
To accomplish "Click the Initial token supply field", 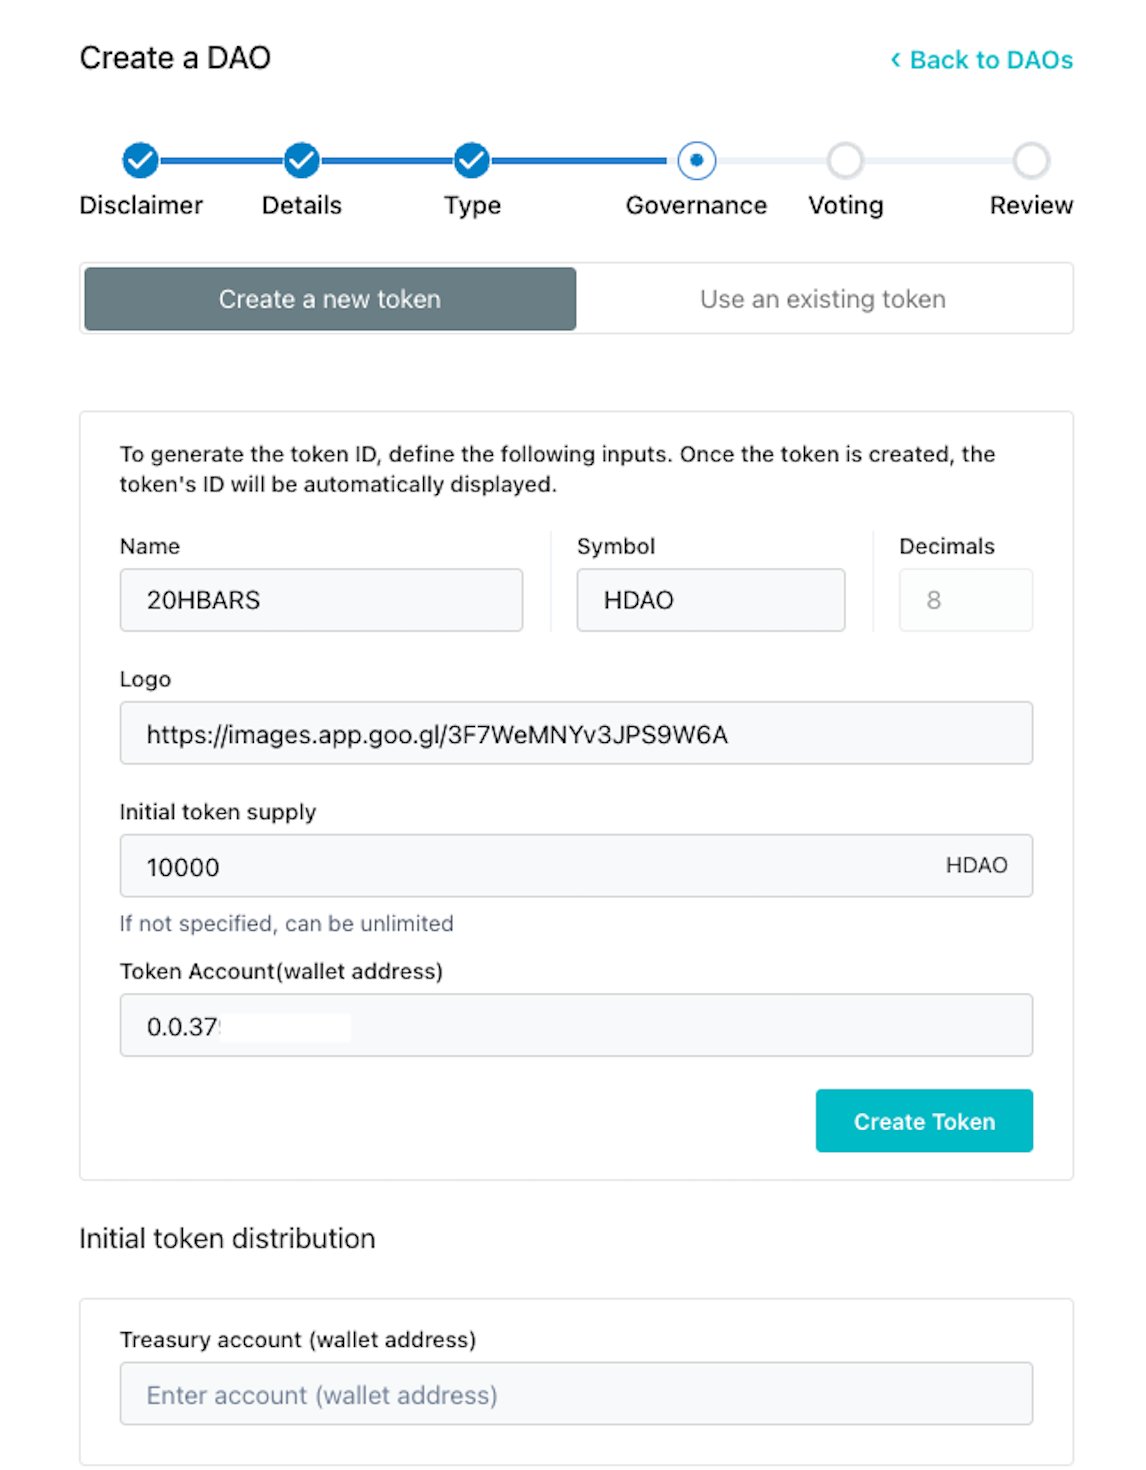I will coord(576,866).
